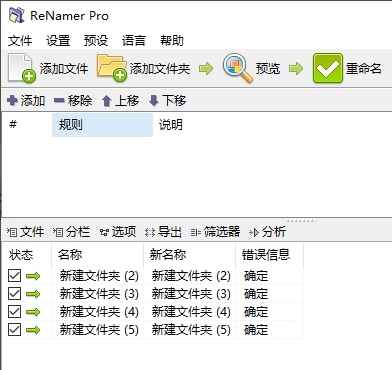Click 新建文件夹 (2) in the 新名称 column
This screenshot has height=370, width=392.
click(x=191, y=276)
